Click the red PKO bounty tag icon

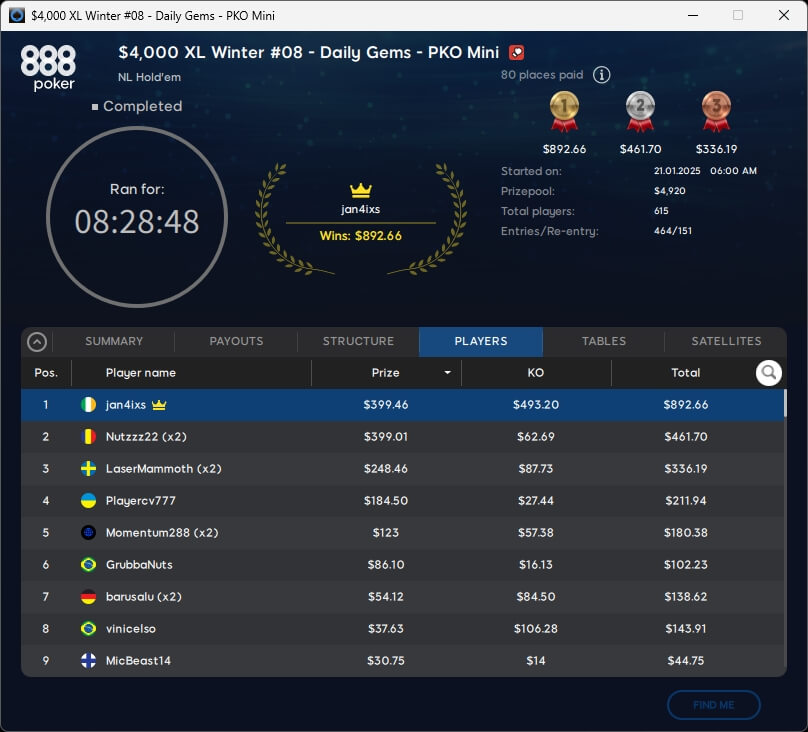pos(516,52)
